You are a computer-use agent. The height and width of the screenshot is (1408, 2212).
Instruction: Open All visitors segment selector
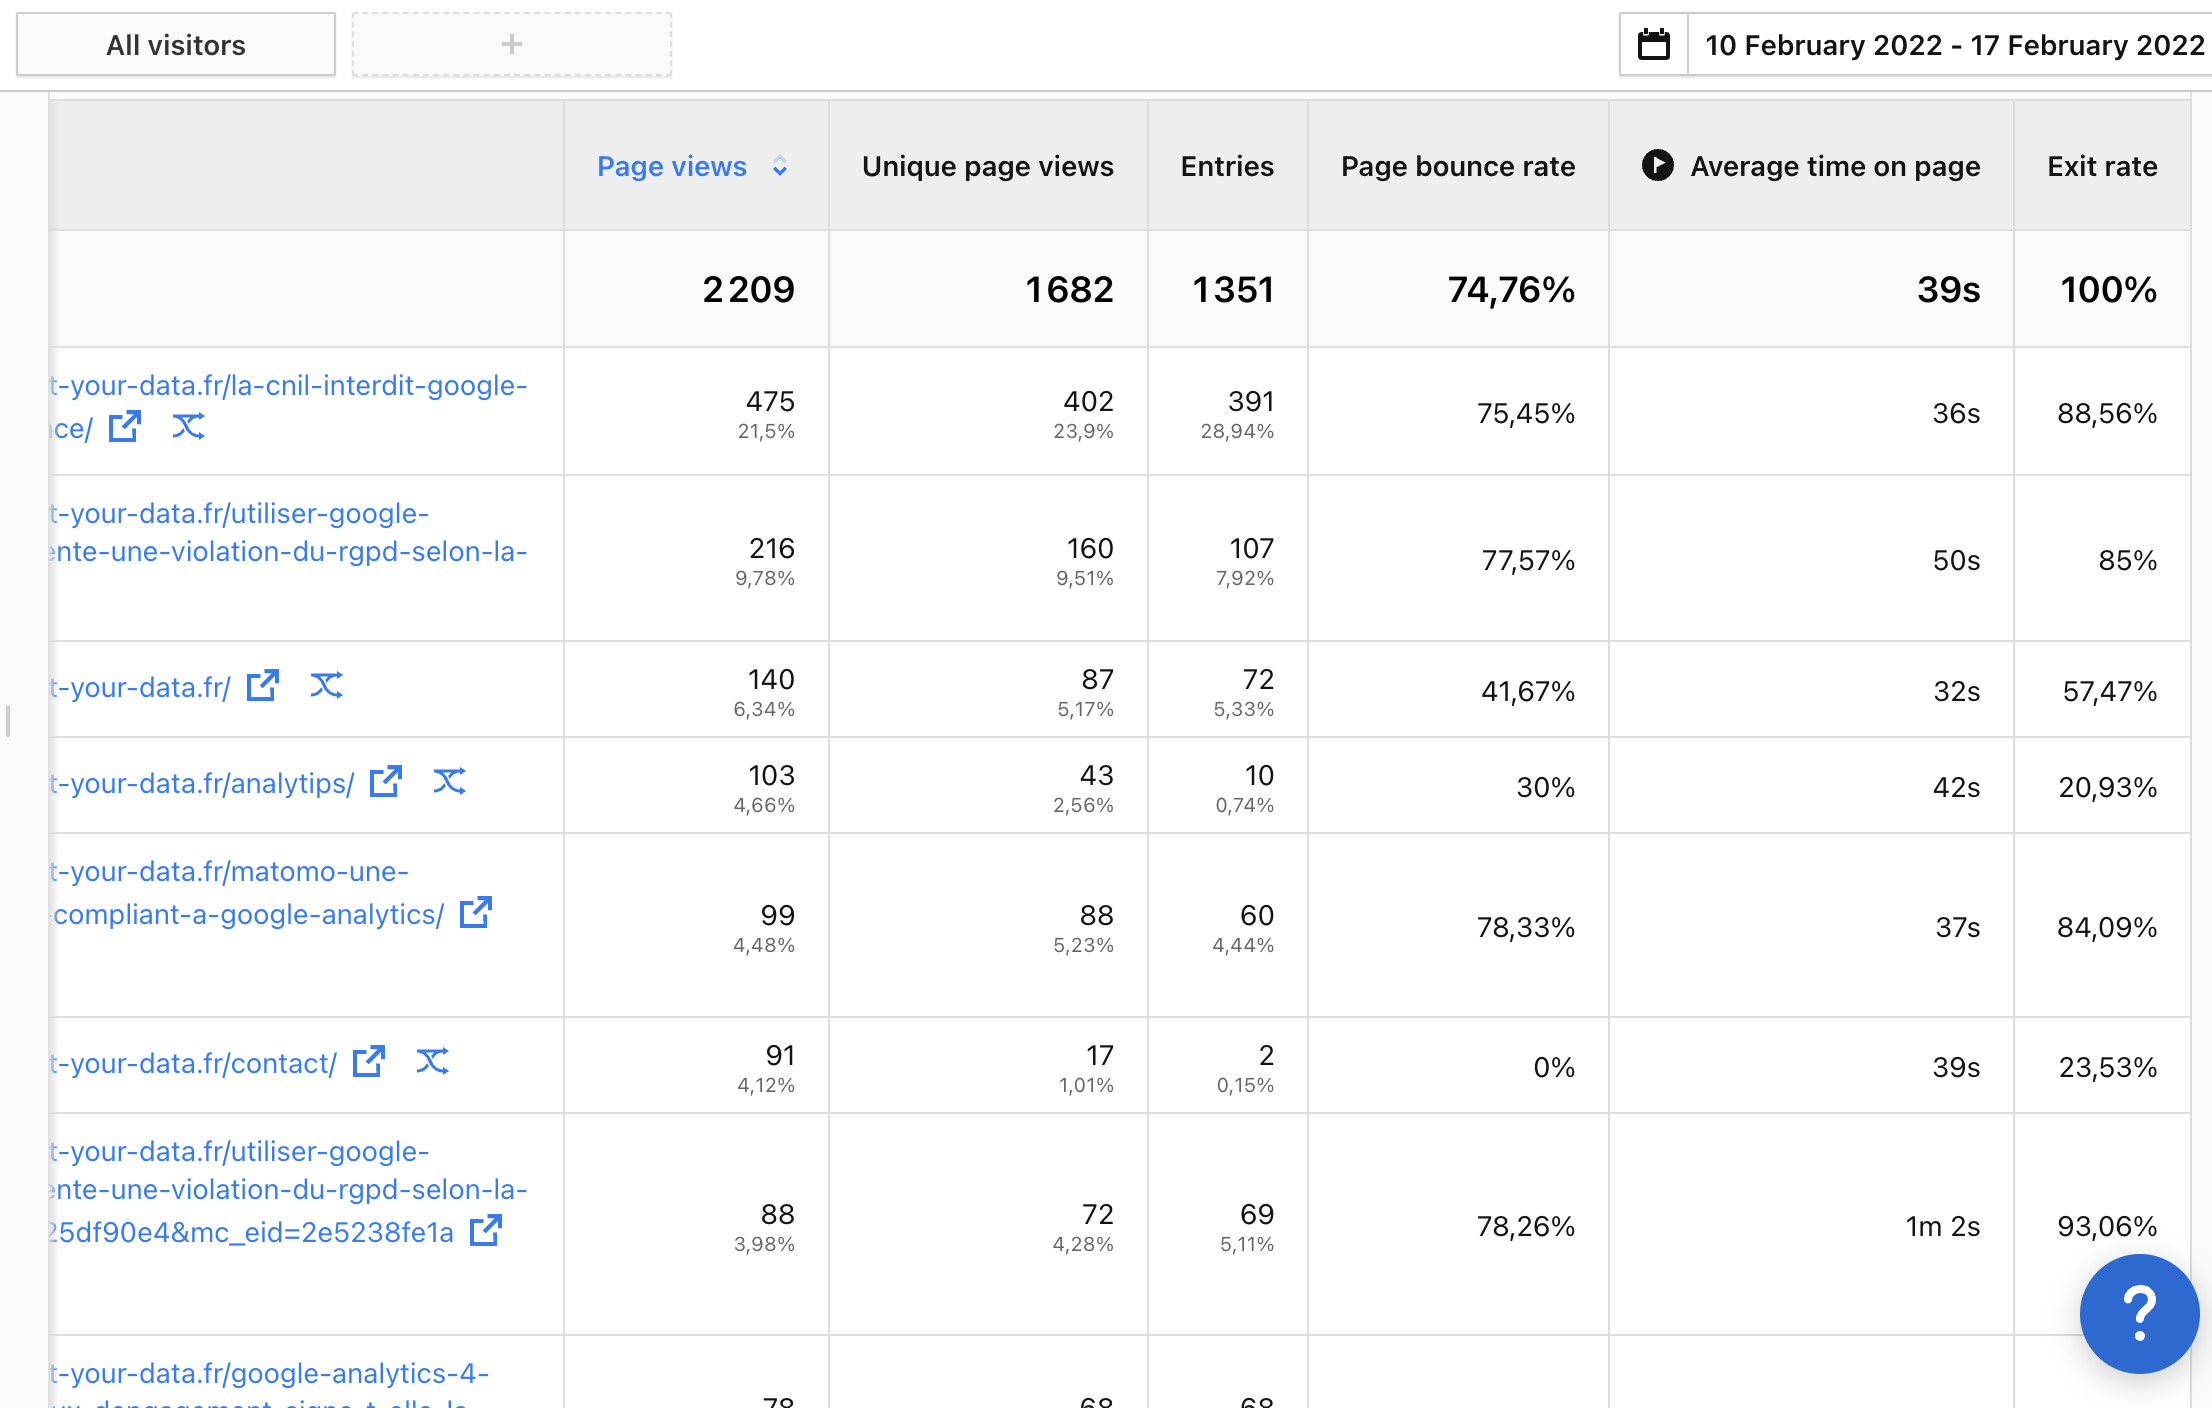click(176, 45)
